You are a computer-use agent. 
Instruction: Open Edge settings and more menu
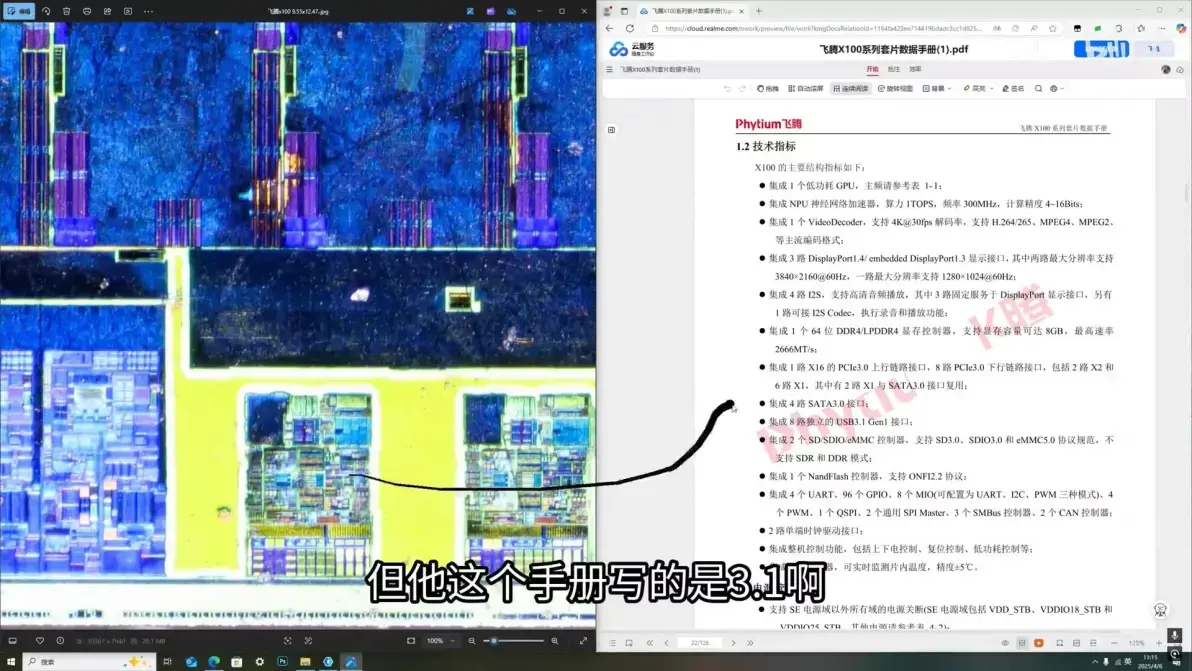[x=1162, y=29]
